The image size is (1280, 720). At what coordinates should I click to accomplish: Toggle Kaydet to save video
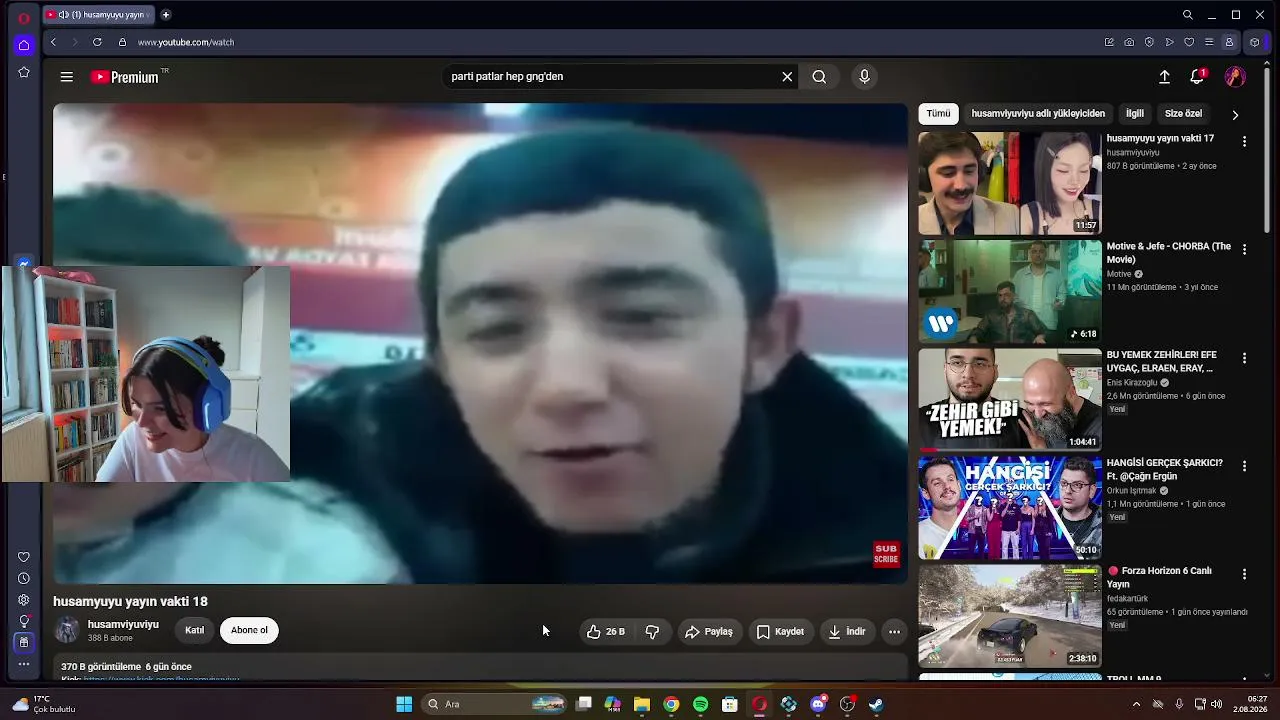[780, 631]
